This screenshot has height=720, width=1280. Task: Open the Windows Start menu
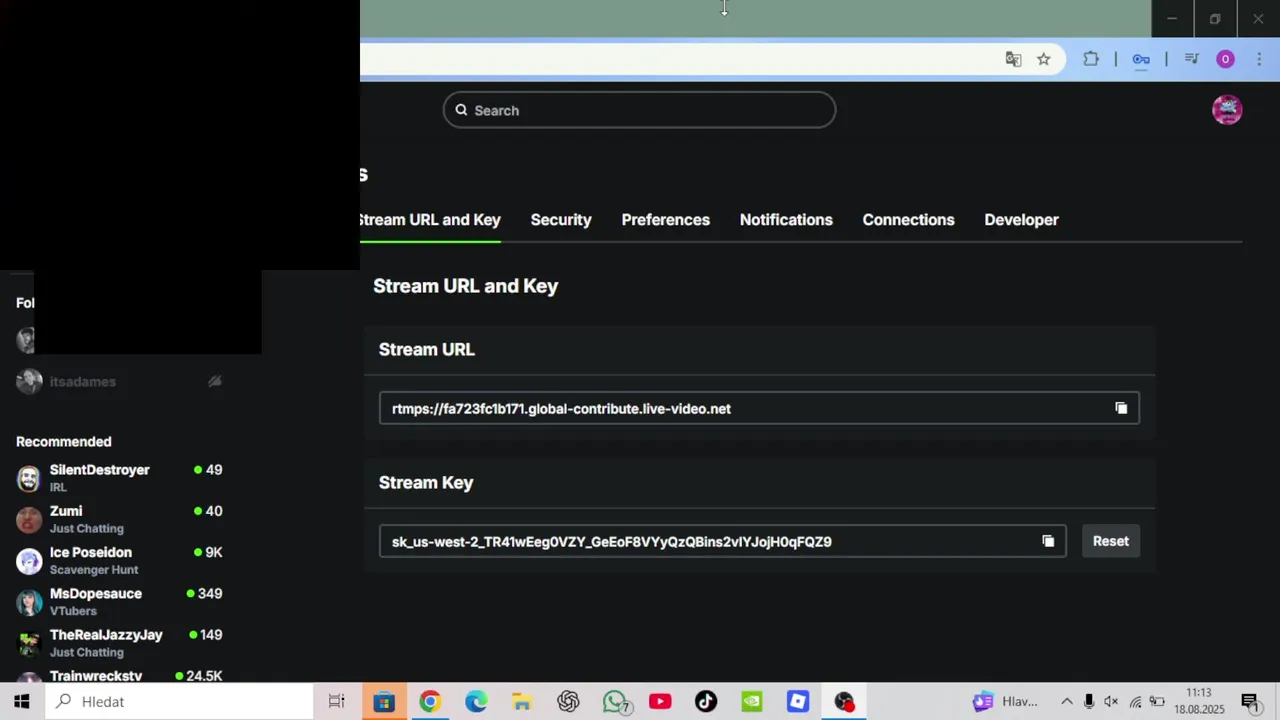(21, 702)
